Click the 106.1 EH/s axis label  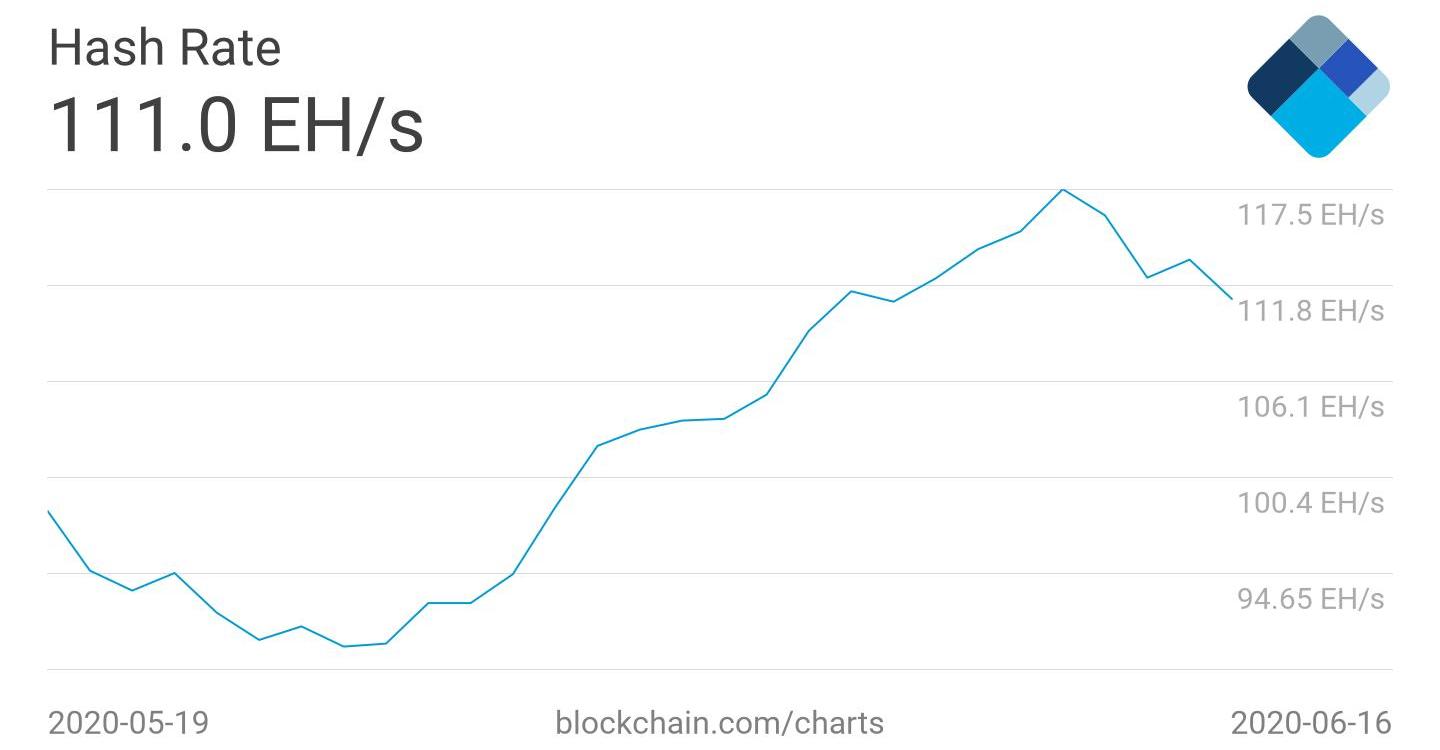pyautogui.click(x=1311, y=407)
